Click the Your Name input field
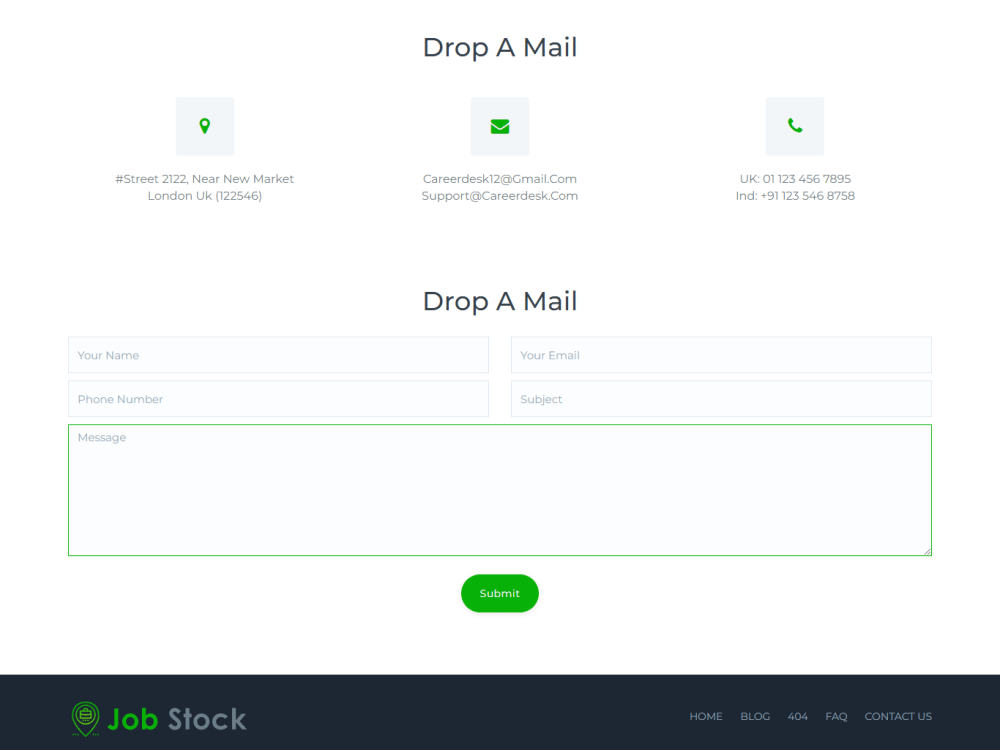The width and height of the screenshot is (1000, 750). point(278,355)
